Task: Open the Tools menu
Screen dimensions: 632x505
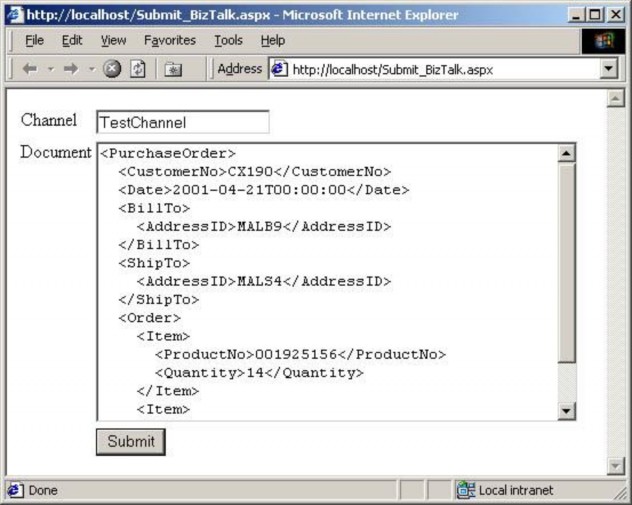Action: [x=228, y=40]
